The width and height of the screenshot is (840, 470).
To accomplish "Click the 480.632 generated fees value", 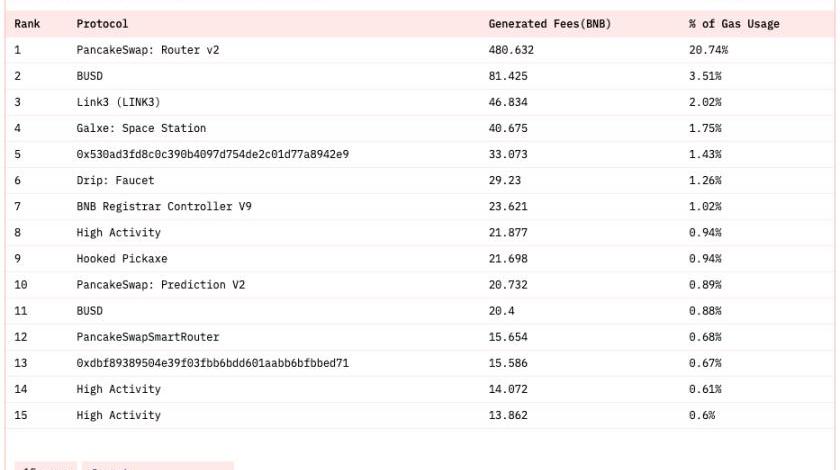I will (x=510, y=50).
